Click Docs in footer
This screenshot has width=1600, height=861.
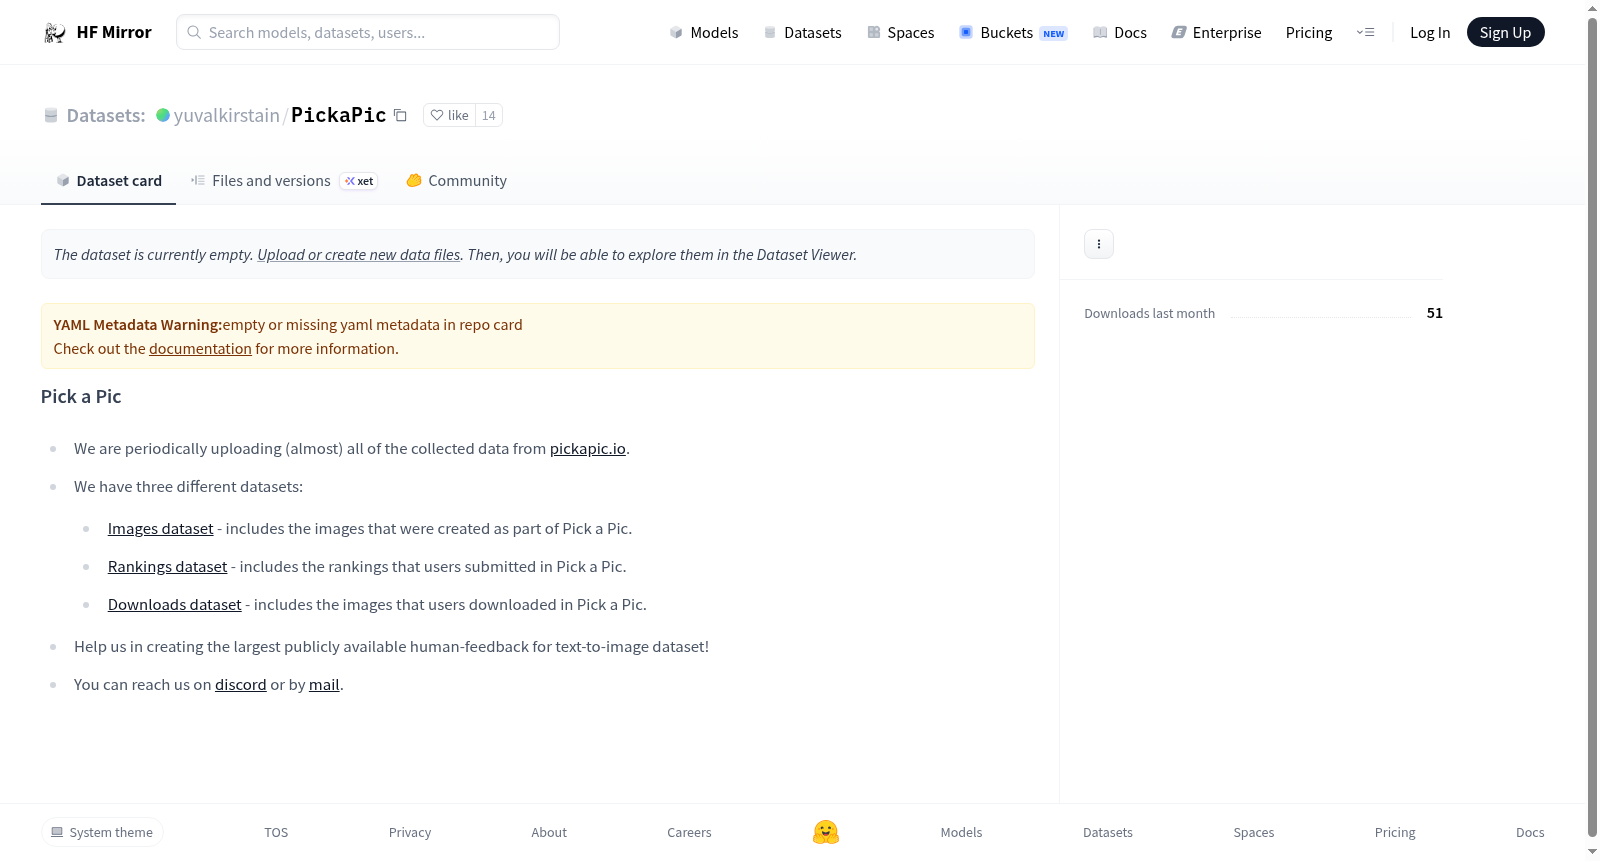pyautogui.click(x=1530, y=832)
